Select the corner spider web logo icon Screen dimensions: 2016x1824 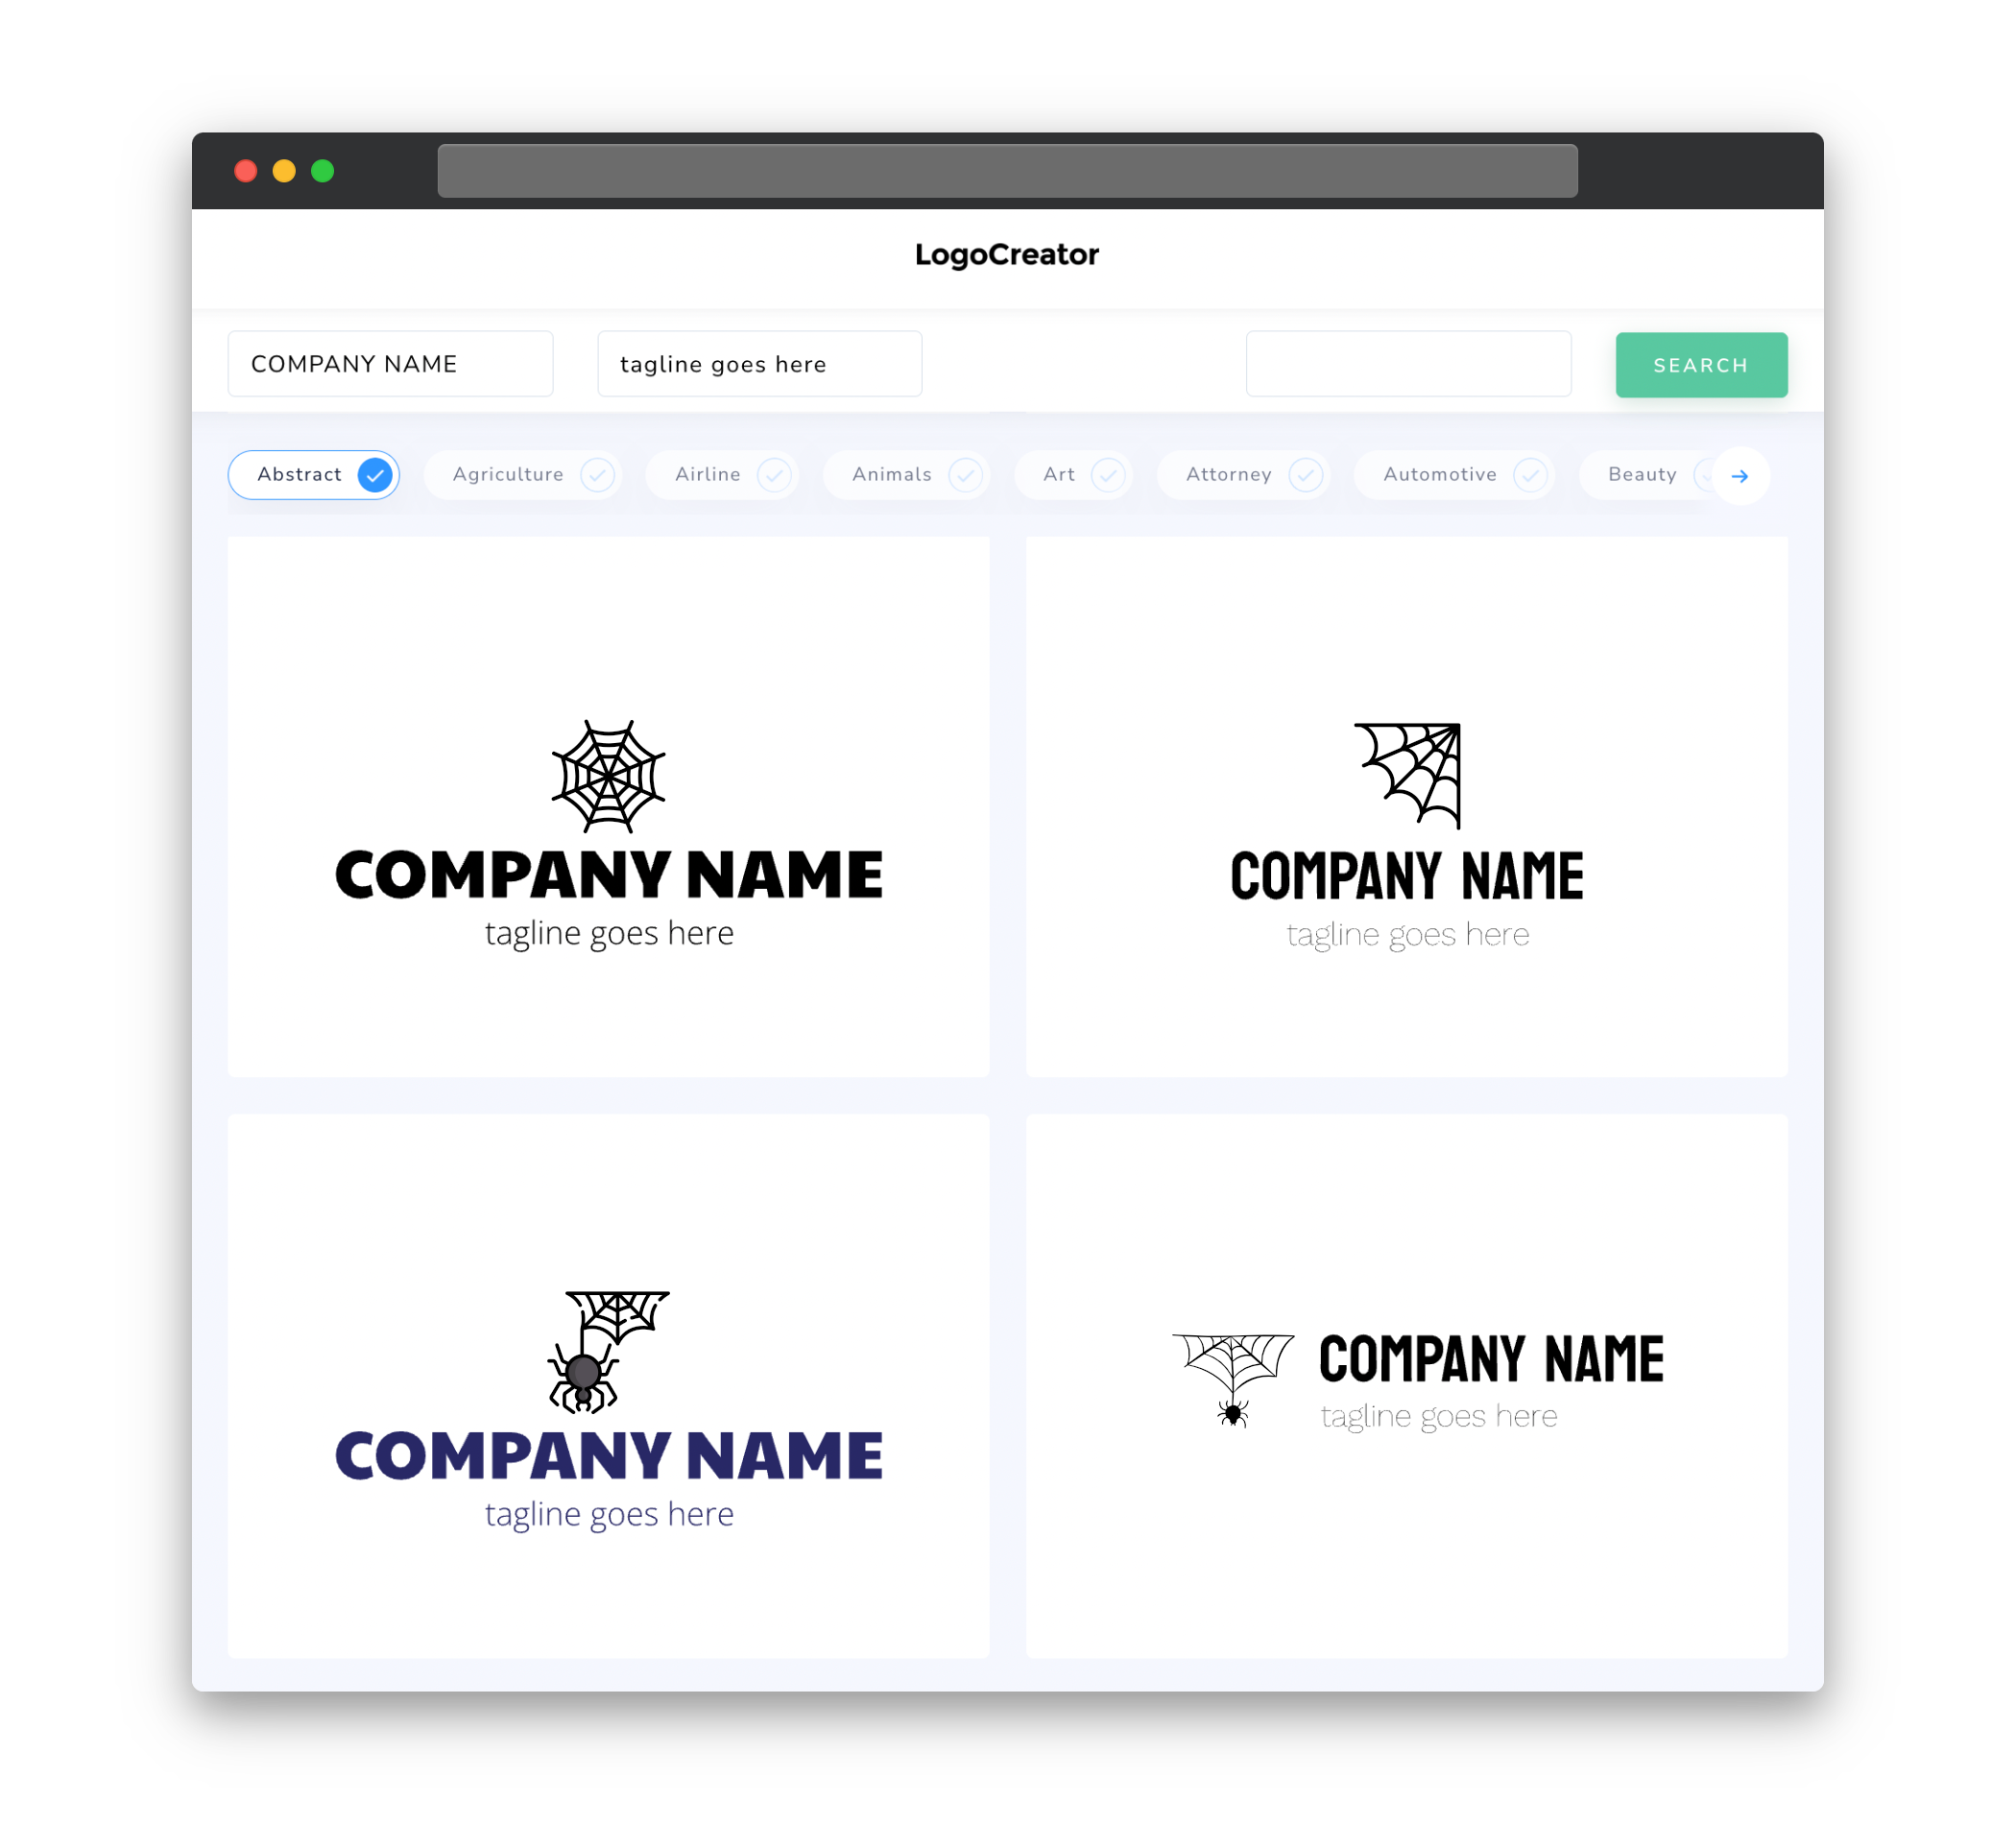[x=1406, y=773]
